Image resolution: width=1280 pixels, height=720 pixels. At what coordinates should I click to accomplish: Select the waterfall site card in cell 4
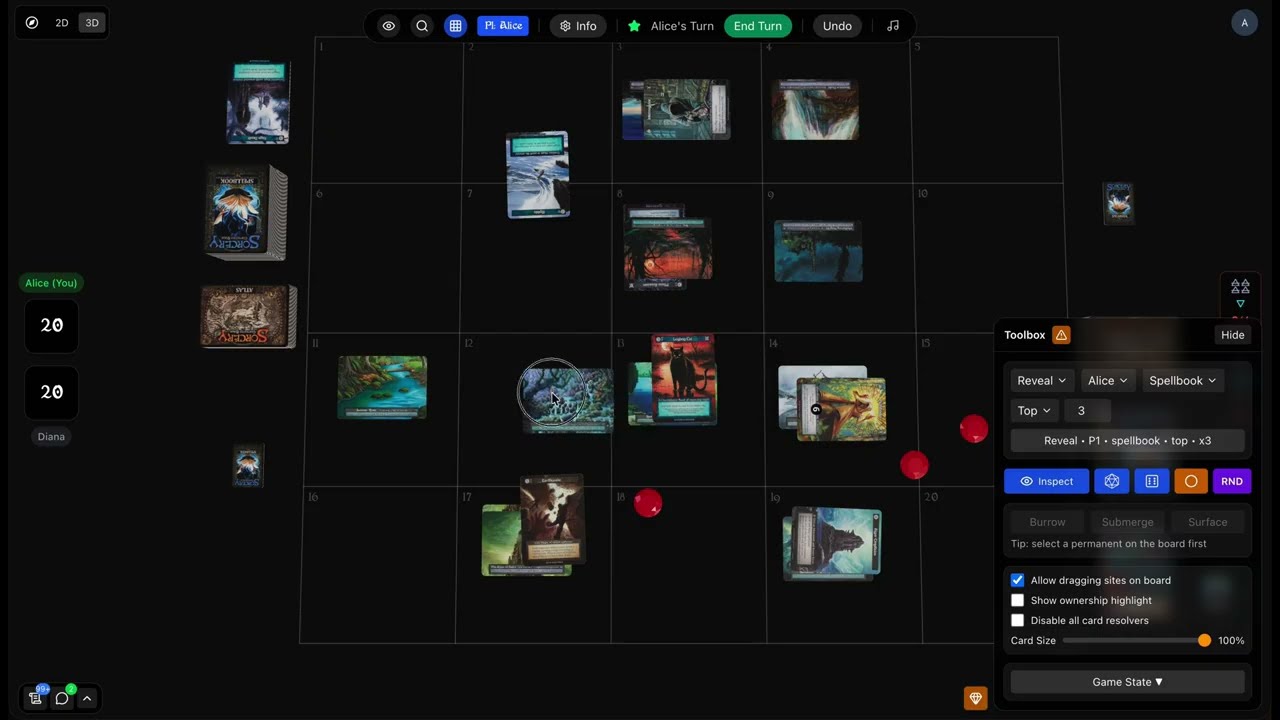(x=815, y=110)
